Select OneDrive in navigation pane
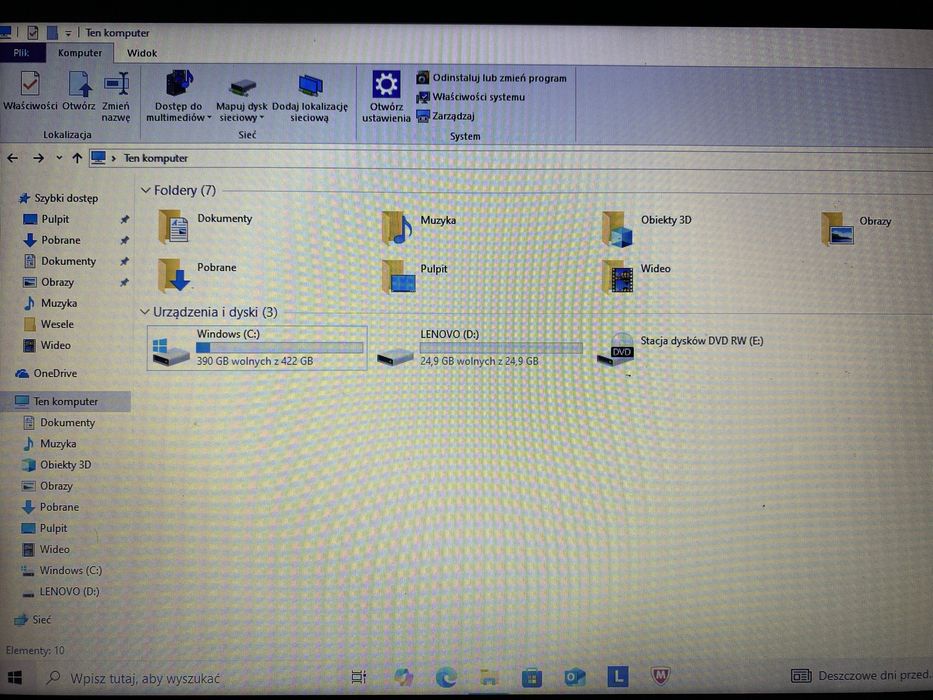Image resolution: width=933 pixels, height=700 pixels. pos(46,374)
